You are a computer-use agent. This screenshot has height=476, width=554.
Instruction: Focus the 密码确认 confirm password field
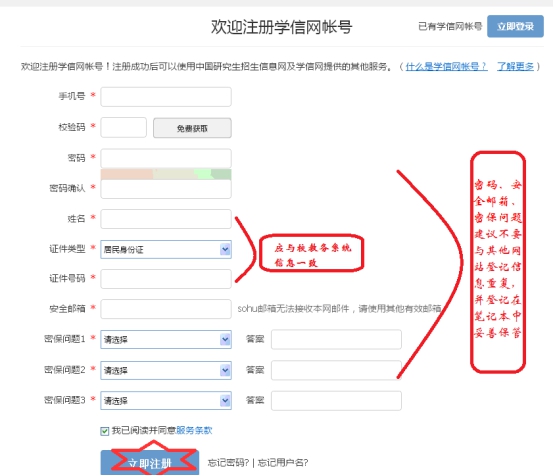[x=166, y=189]
